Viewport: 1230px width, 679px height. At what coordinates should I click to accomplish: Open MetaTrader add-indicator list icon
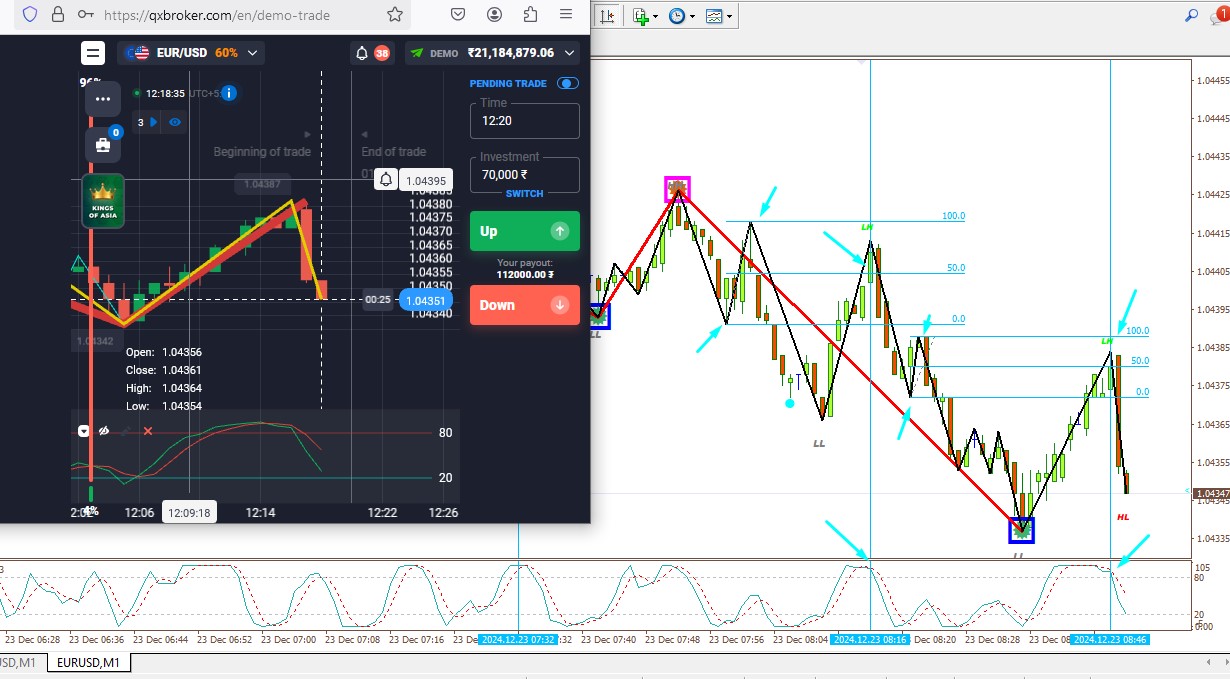coord(640,16)
